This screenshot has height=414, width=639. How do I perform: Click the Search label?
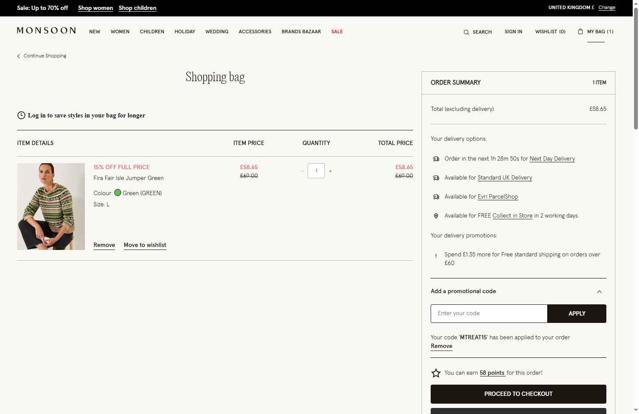tap(483, 32)
